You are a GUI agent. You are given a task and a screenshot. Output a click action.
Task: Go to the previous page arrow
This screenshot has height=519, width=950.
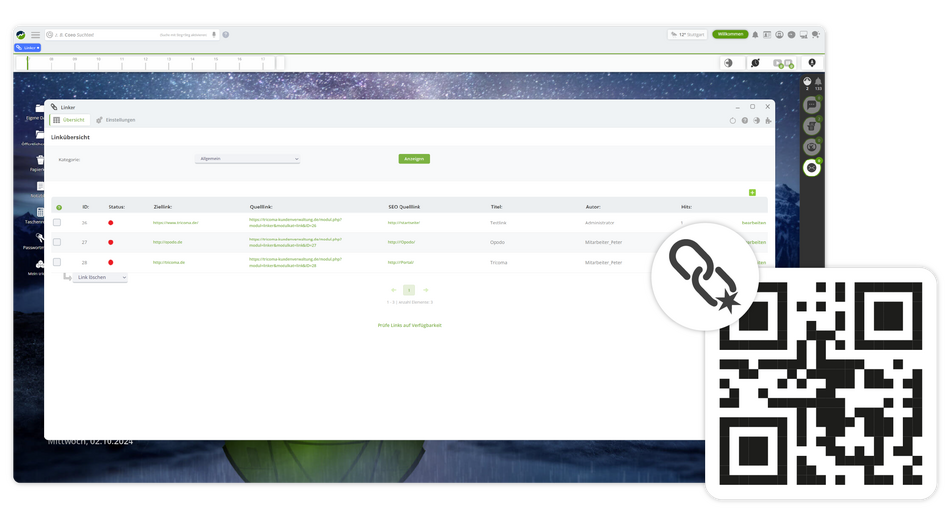(394, 290)
